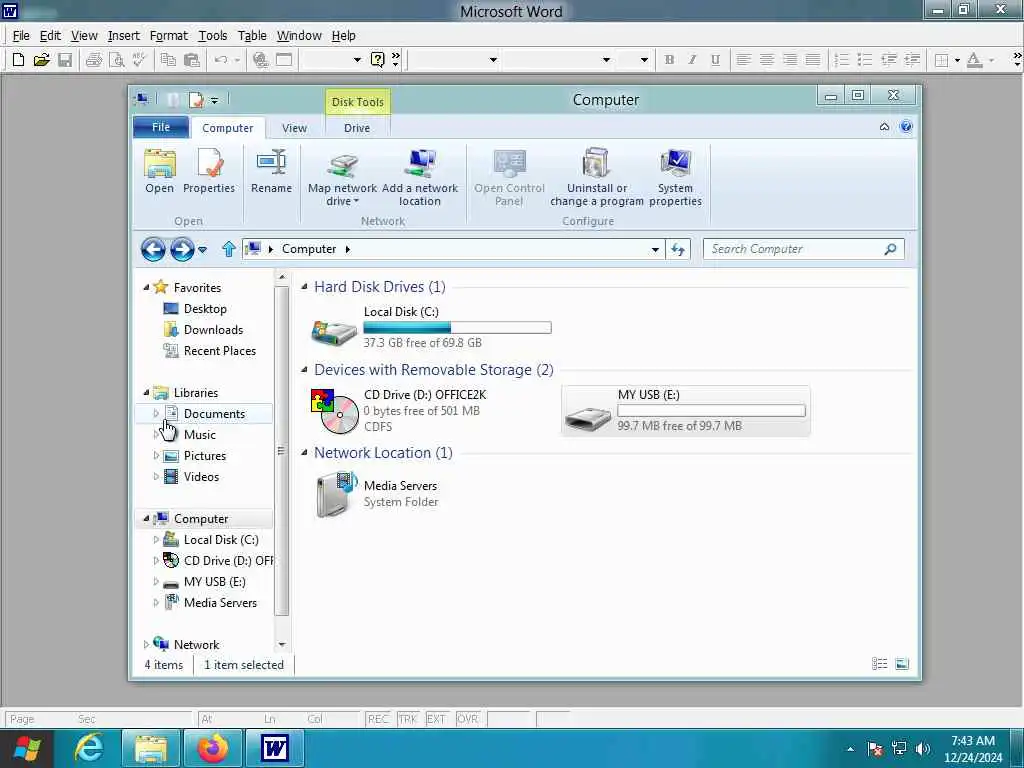Click the Paste clipboard icon in Word
This screenshot has height=768, width=1024.
(x=191, y=60)
